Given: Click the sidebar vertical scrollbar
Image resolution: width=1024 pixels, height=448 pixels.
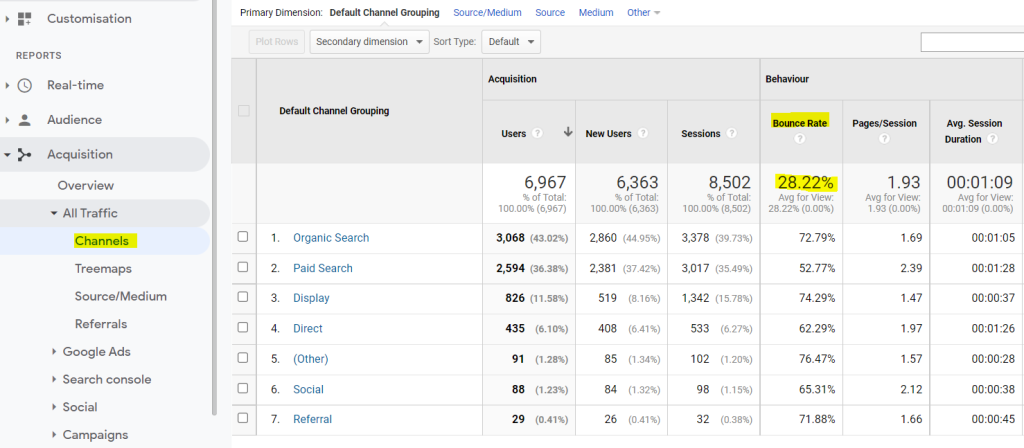Looking at the screenshot, I should pos(215,200).
